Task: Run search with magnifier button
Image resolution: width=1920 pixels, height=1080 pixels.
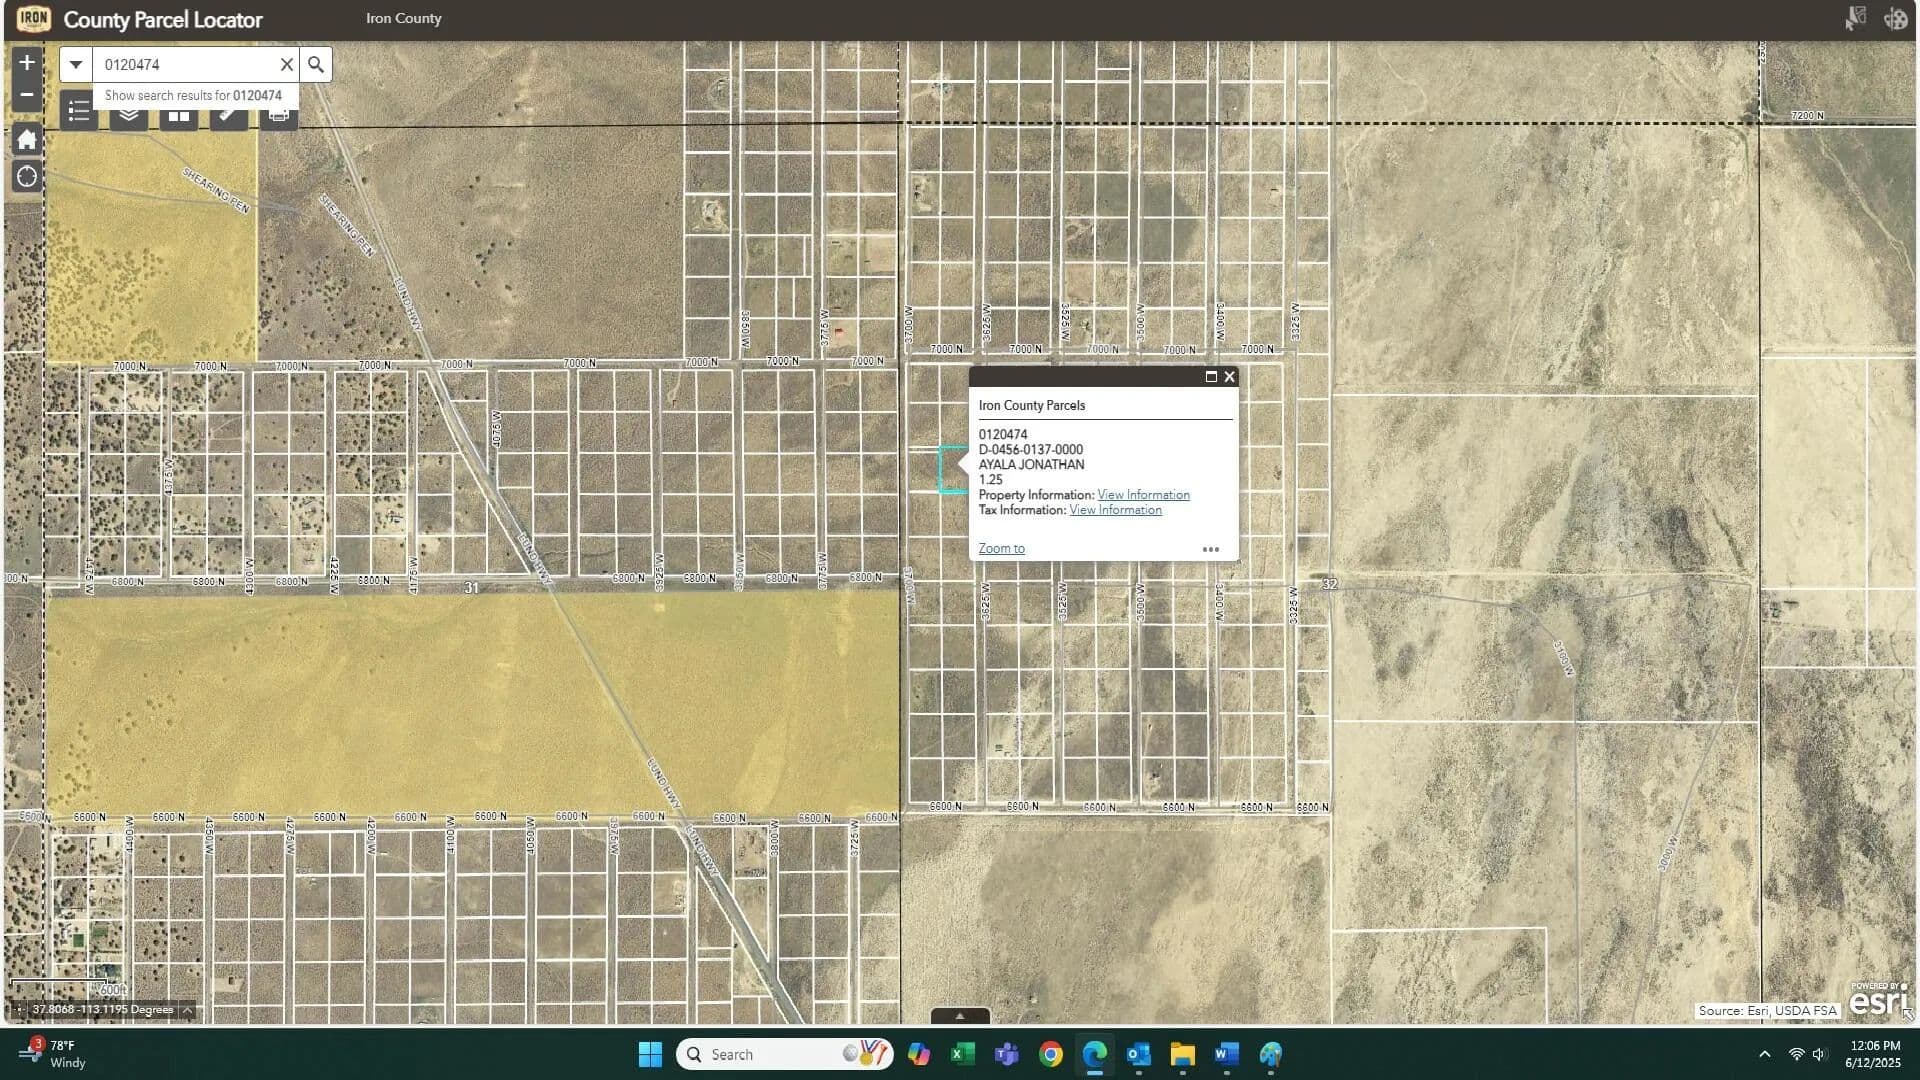Action: (316, 65)
